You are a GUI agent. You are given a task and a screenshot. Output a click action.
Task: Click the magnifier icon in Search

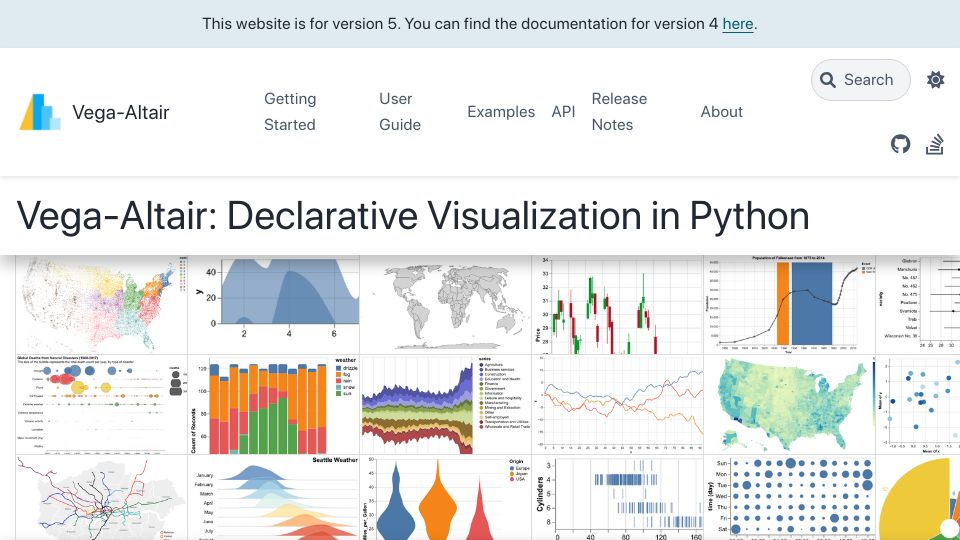[x=828, y=80]
